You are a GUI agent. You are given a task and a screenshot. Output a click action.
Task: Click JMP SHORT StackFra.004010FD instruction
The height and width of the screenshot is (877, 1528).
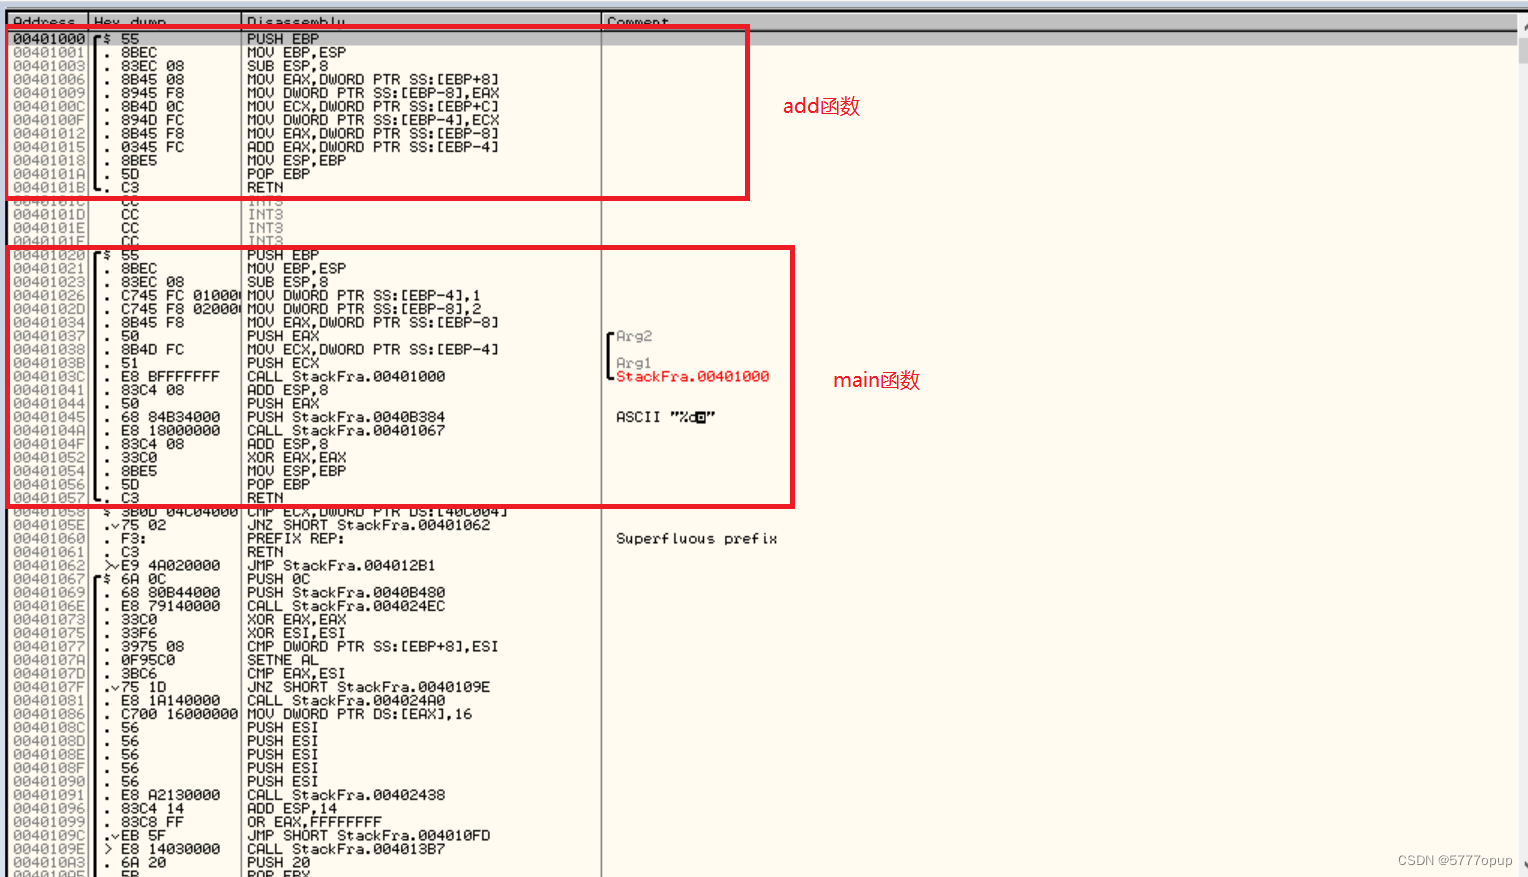369,835
